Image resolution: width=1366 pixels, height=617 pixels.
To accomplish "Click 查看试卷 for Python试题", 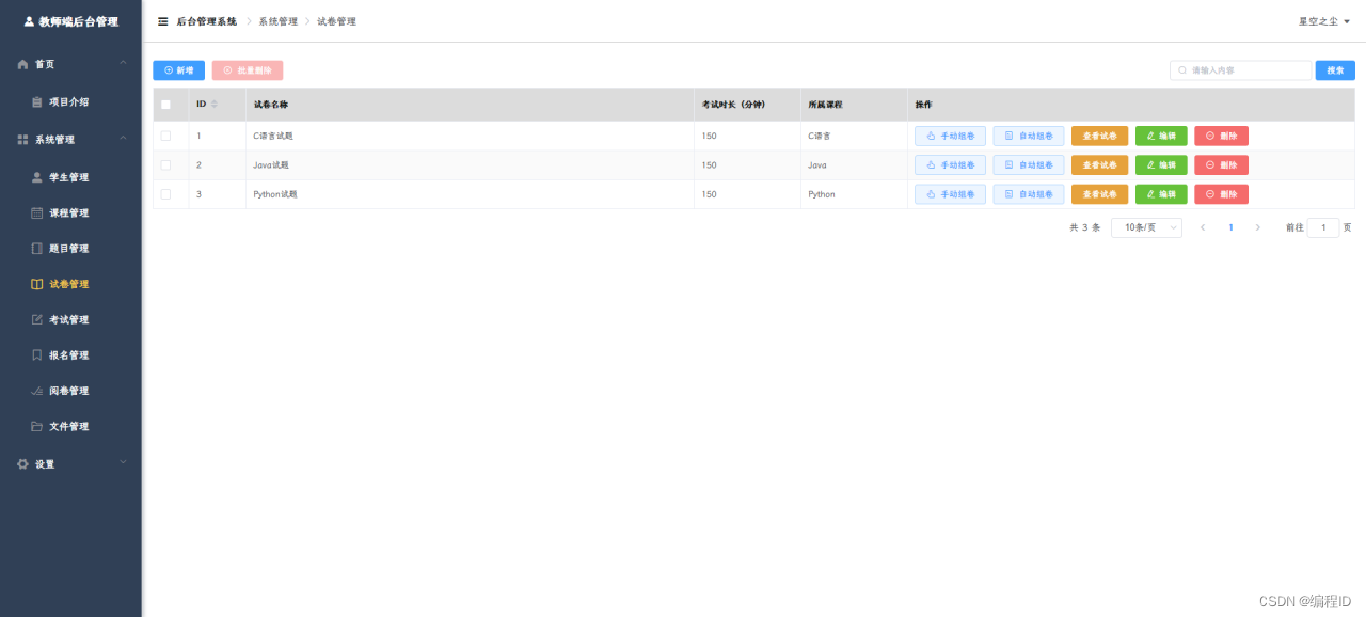I will 1099,194.
